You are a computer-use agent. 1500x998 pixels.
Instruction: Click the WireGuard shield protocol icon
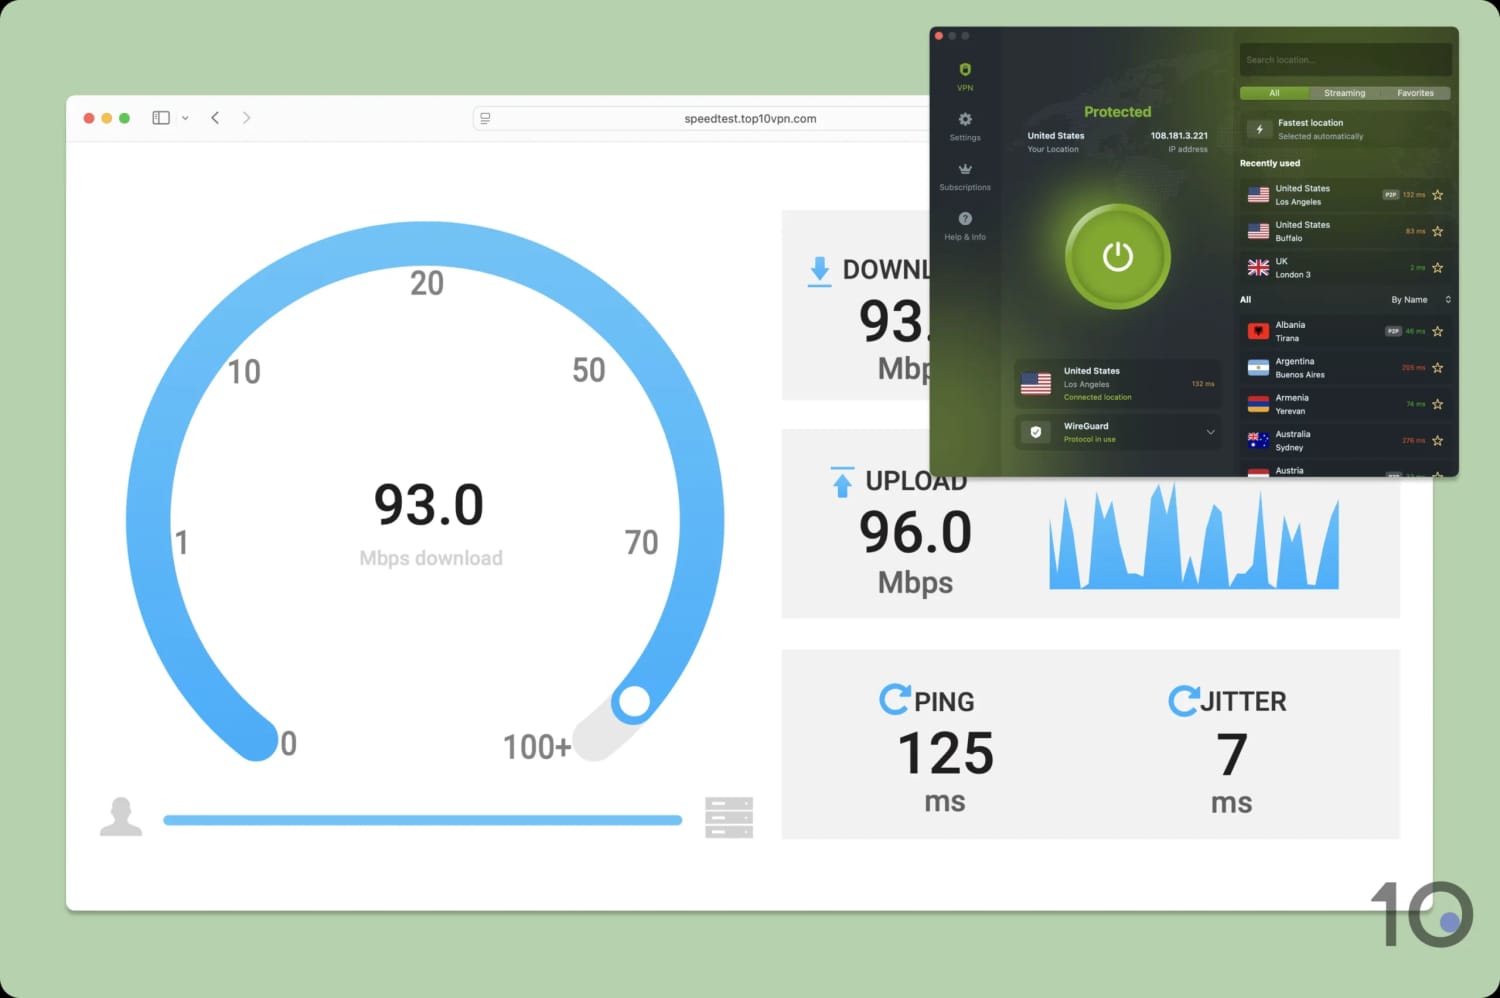(1035, 432)
